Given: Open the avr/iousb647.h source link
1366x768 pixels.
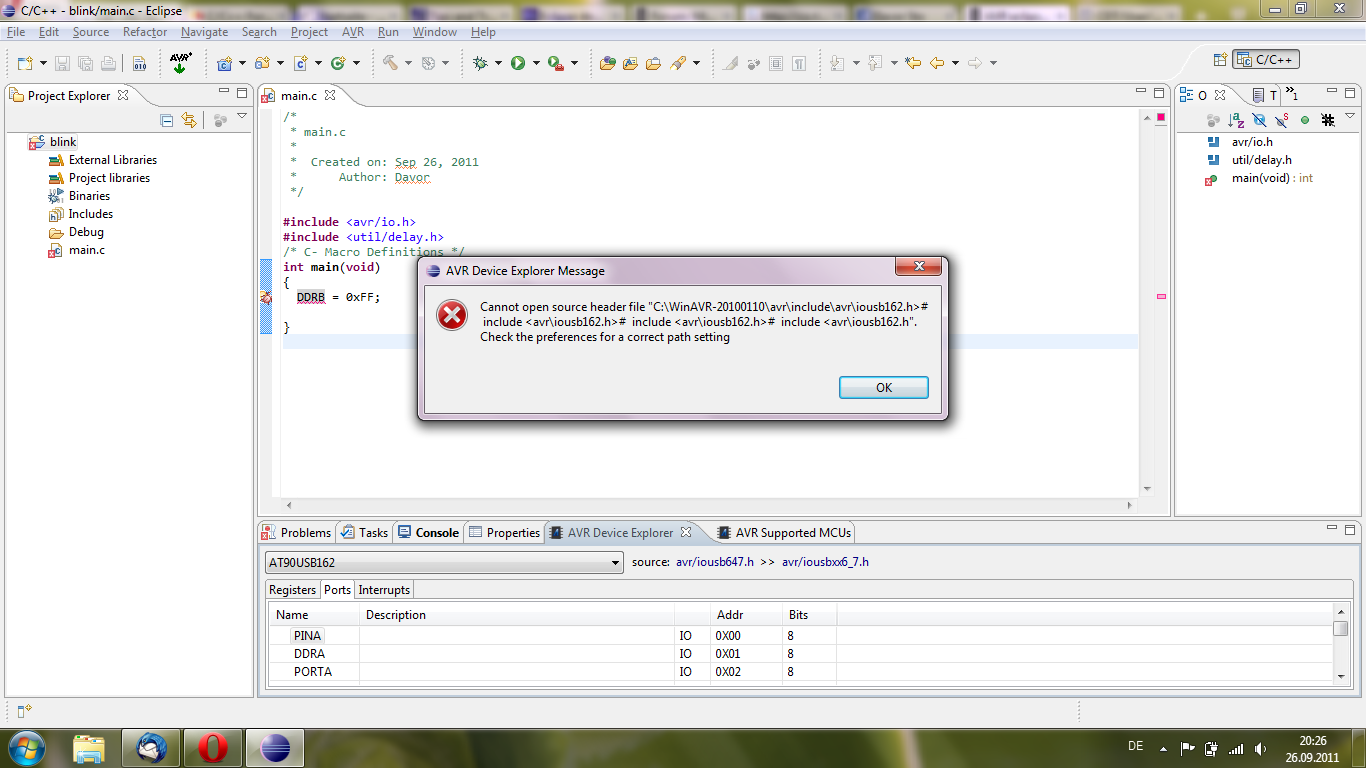Looking at the screenshot, I should pyautogui.click(x=715, y=562).
